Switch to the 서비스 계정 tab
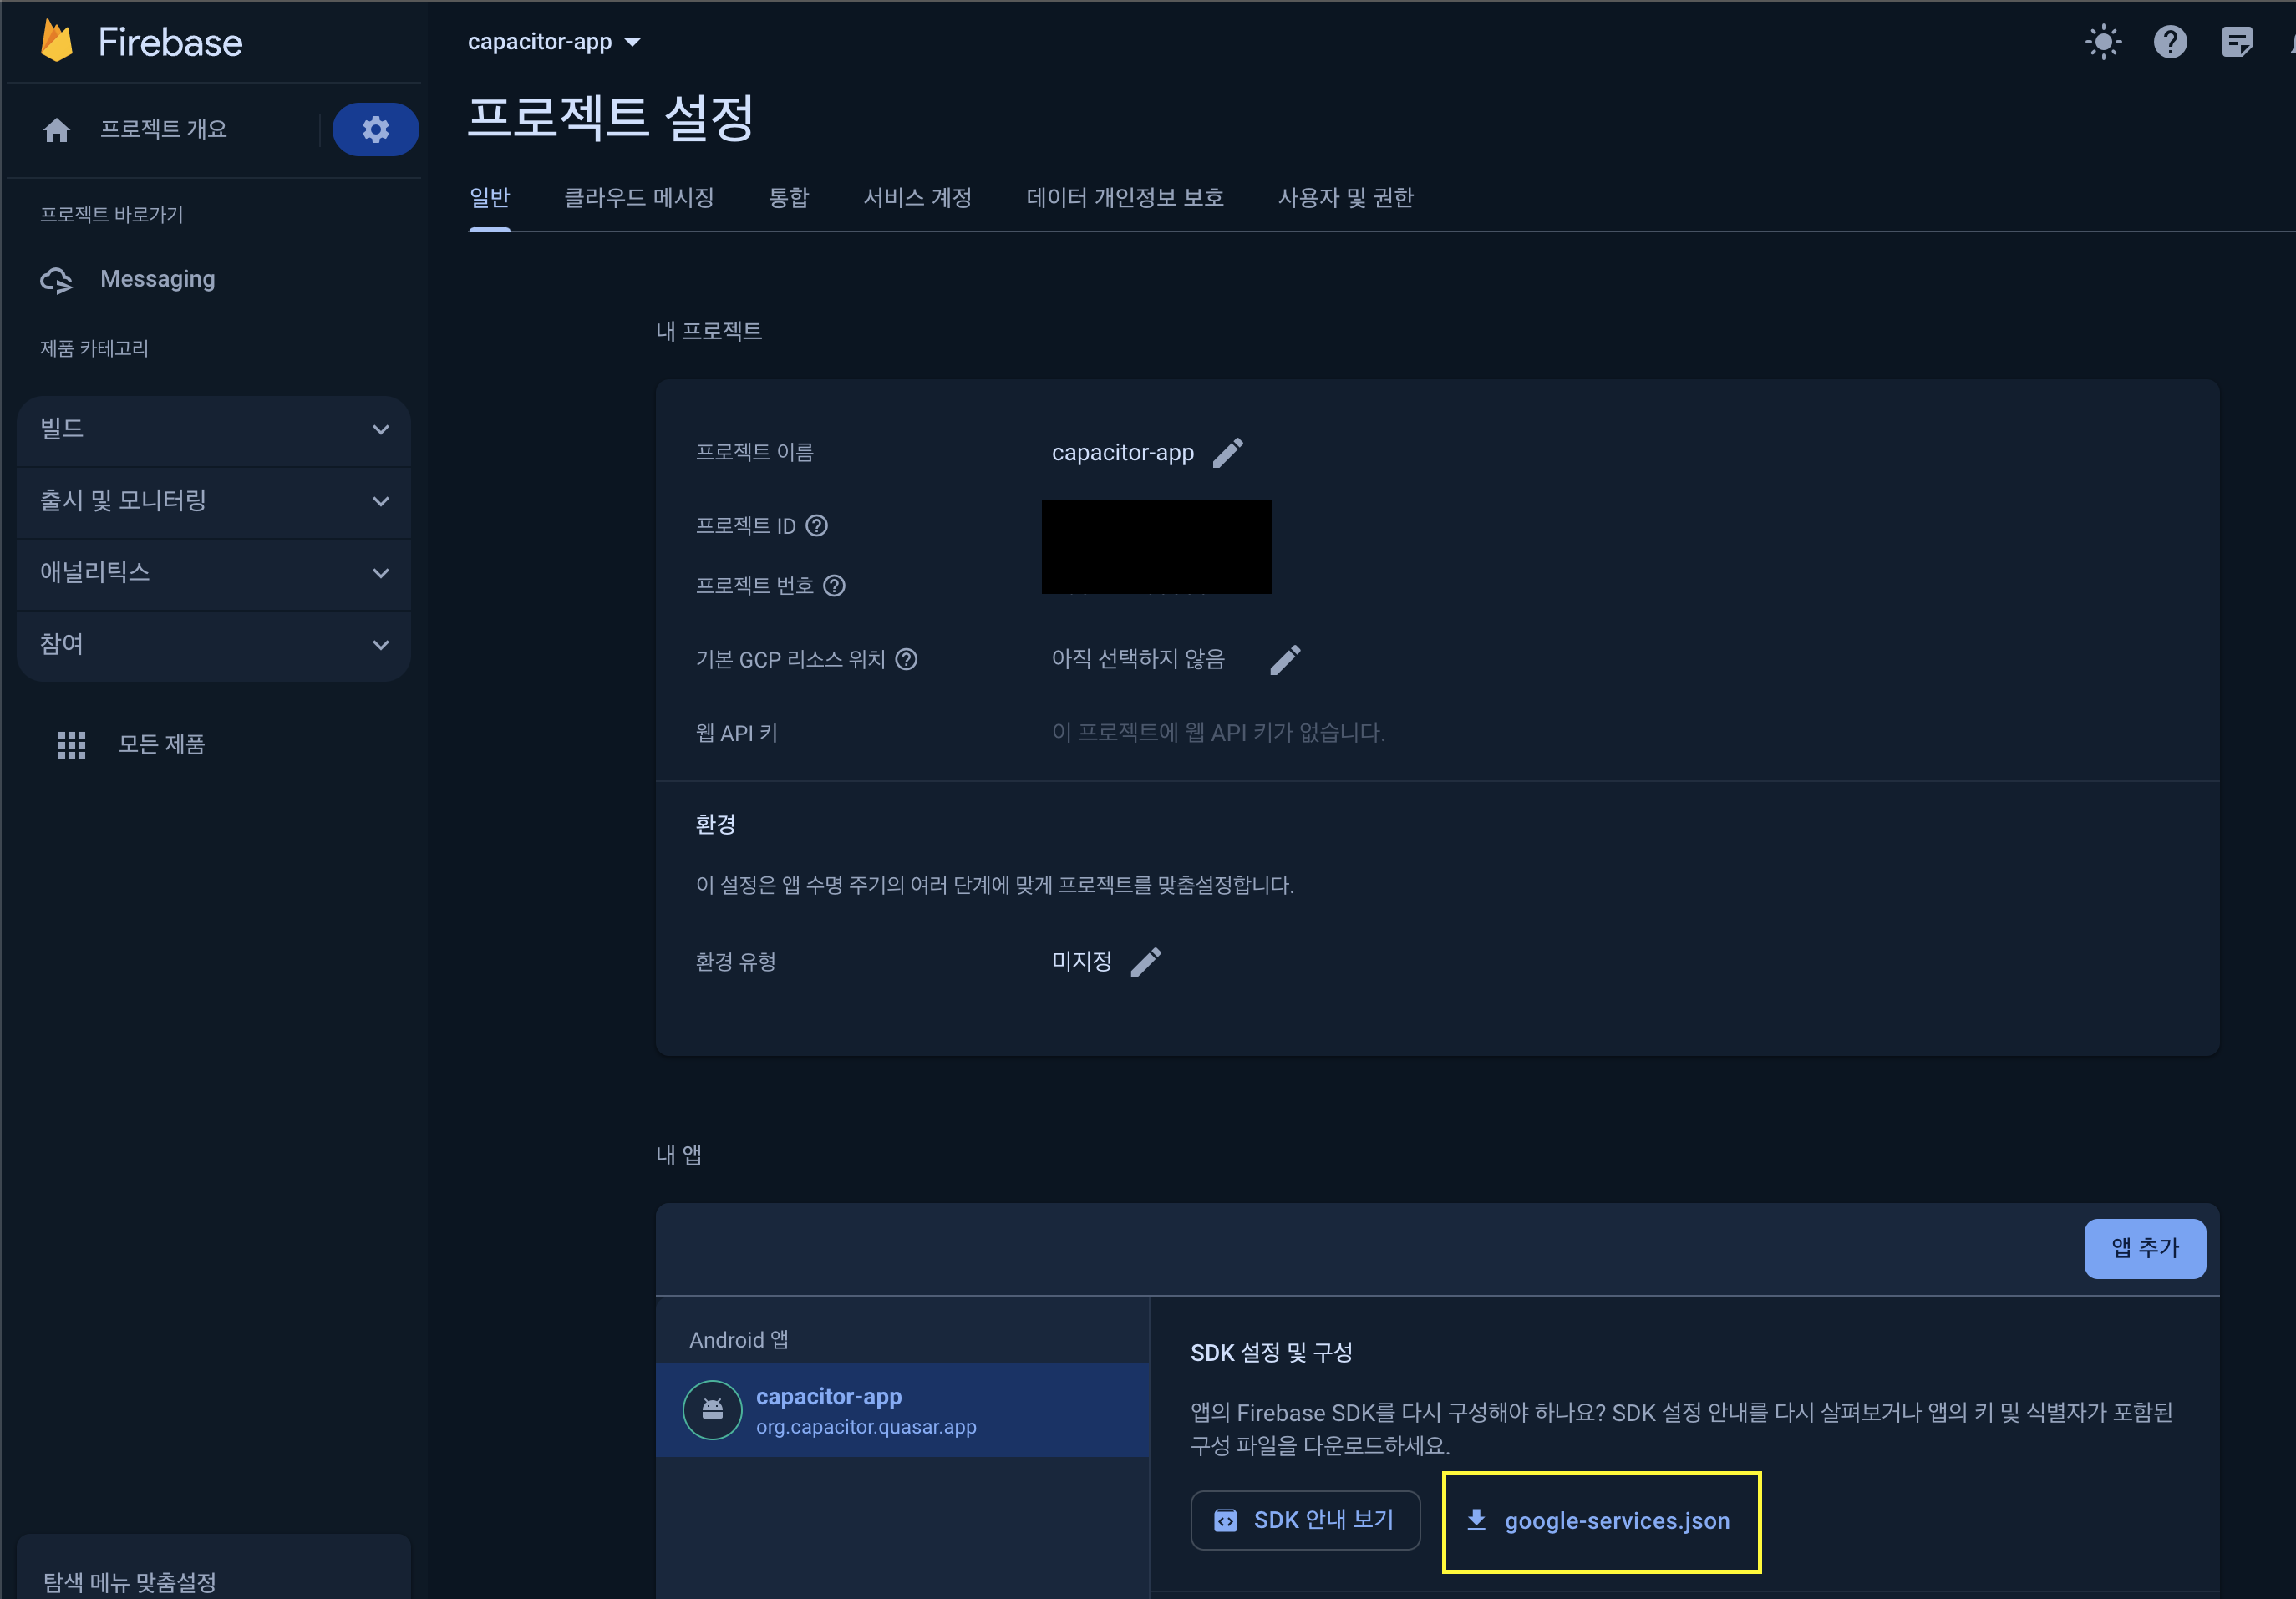2296x1599 pixels. [x=917, y=198]
